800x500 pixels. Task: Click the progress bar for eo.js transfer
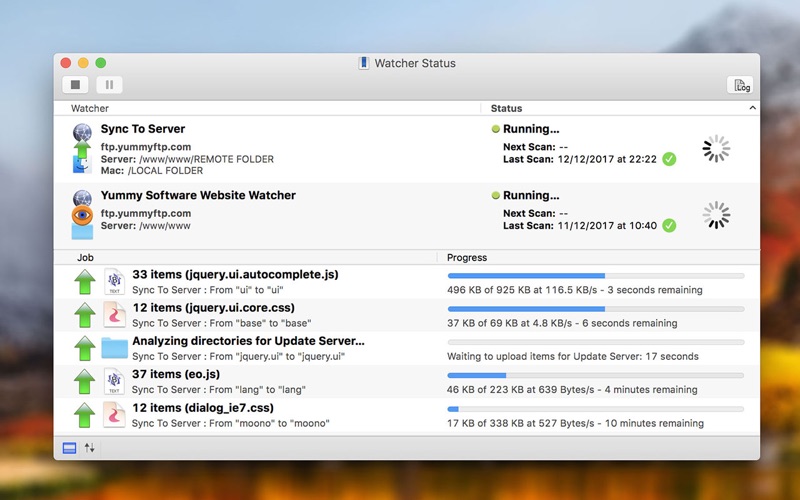pos(595,376)
